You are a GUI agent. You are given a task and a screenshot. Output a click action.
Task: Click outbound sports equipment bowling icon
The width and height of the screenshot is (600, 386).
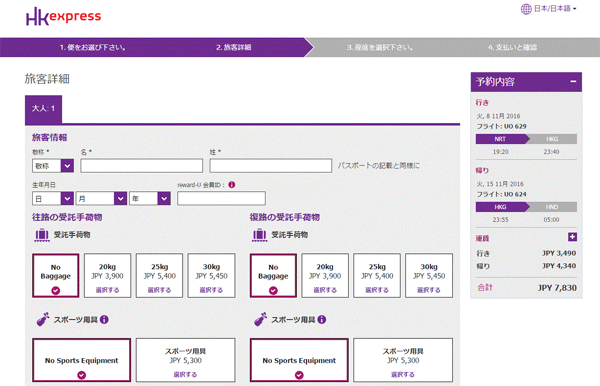click(43, 319)
